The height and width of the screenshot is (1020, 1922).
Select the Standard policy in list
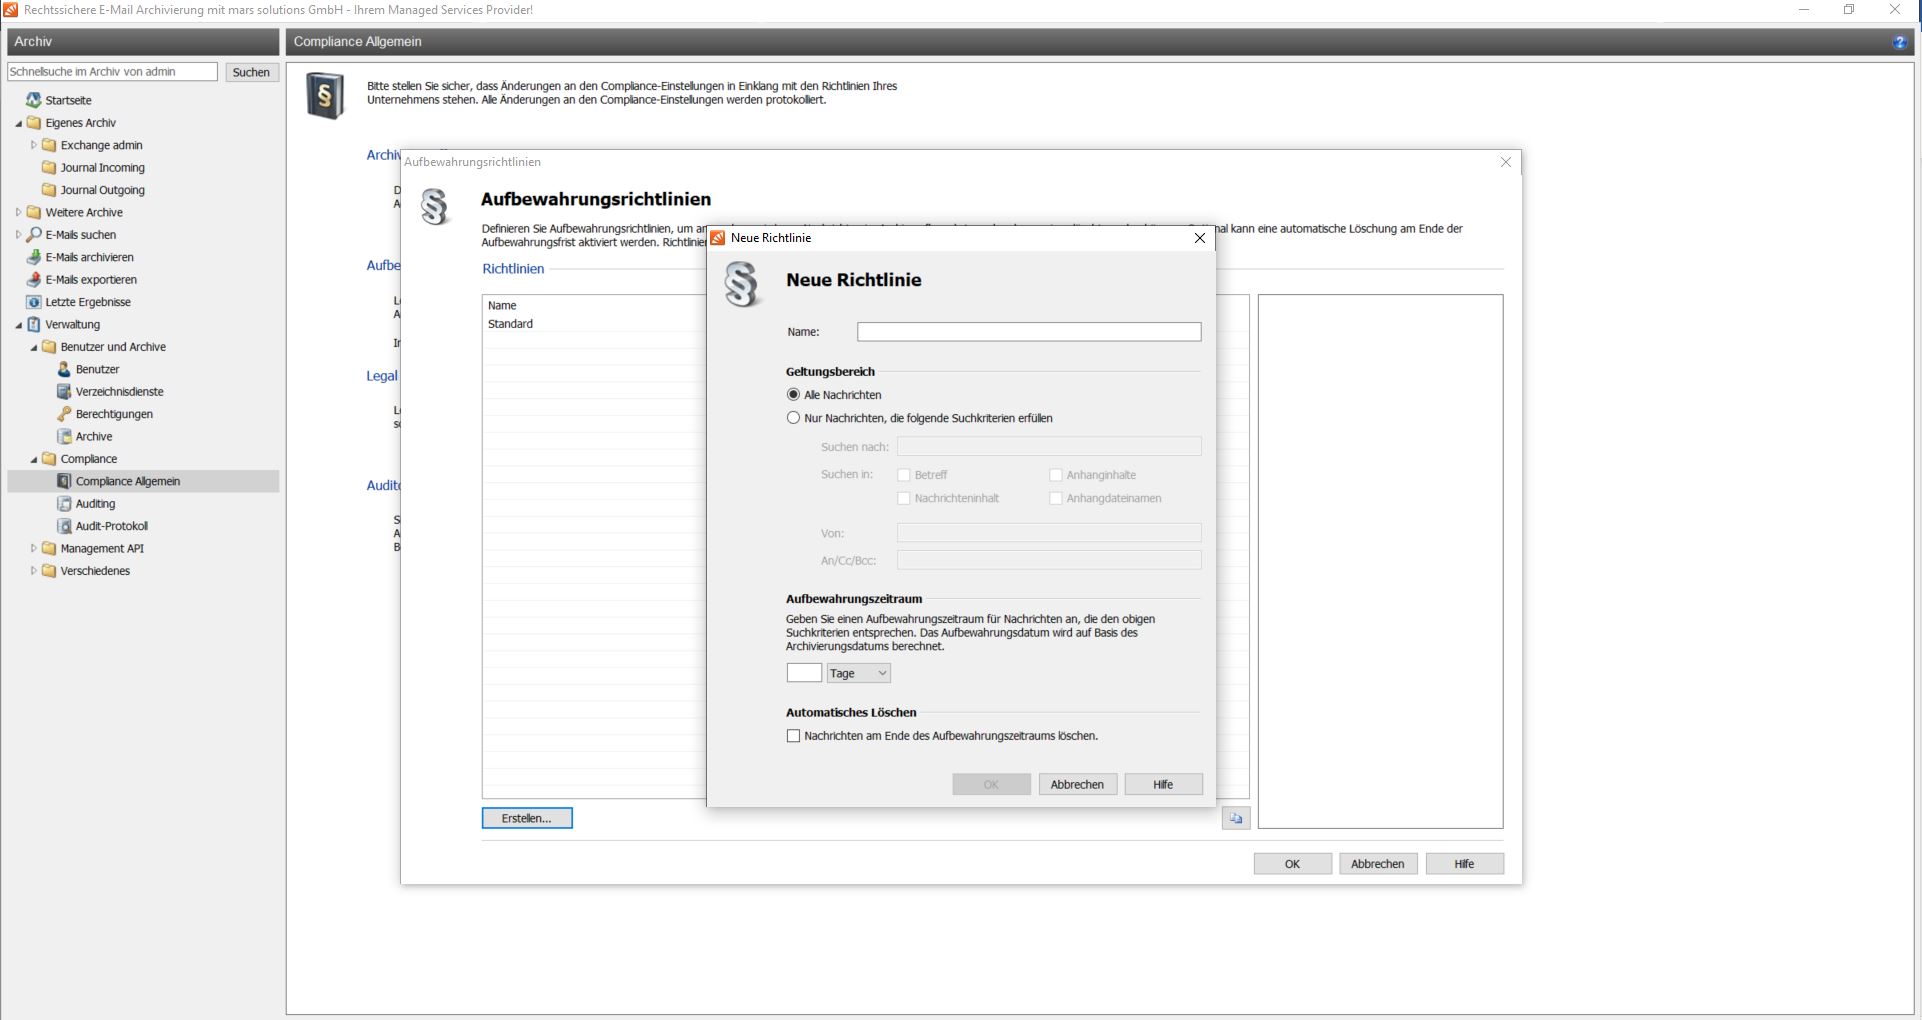pos(511,324)
